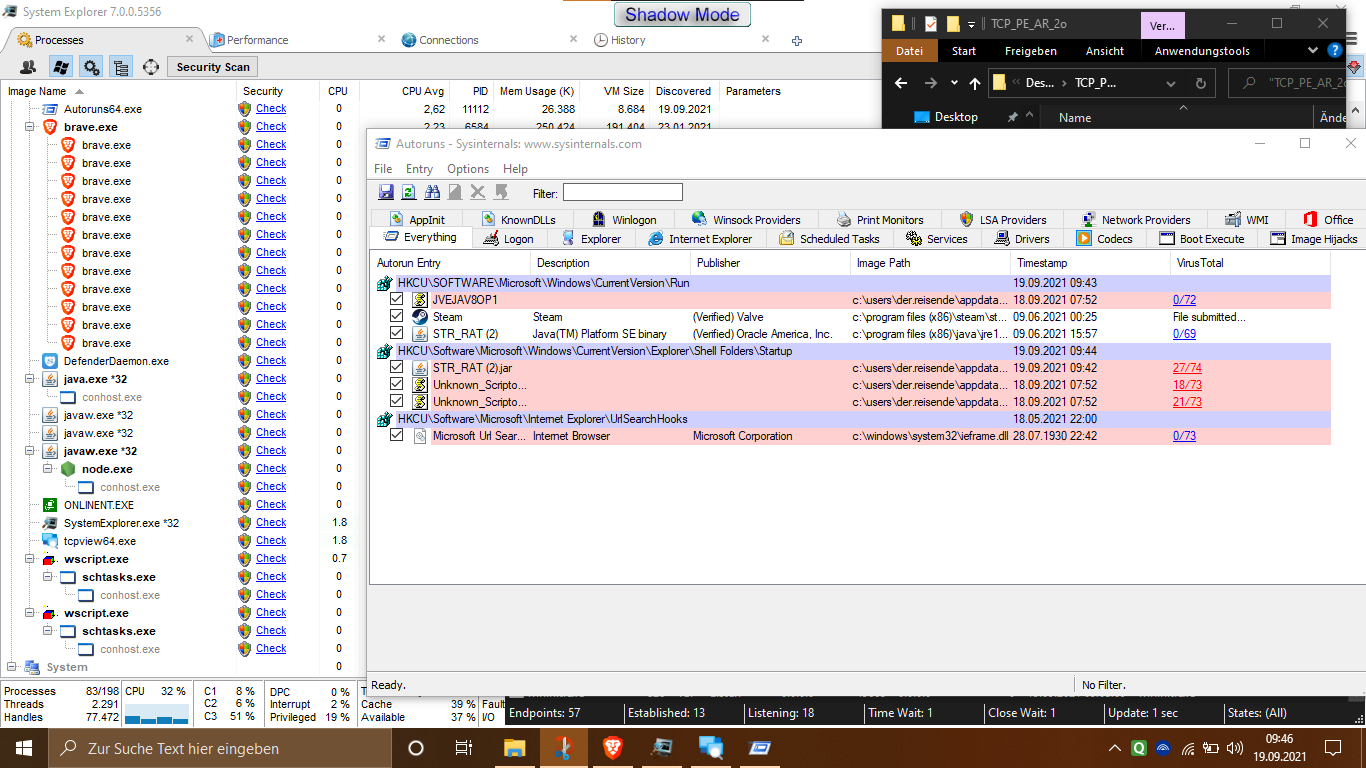Open the Windows Start menu
This screenshot has height=768, width=1366.
23,748
